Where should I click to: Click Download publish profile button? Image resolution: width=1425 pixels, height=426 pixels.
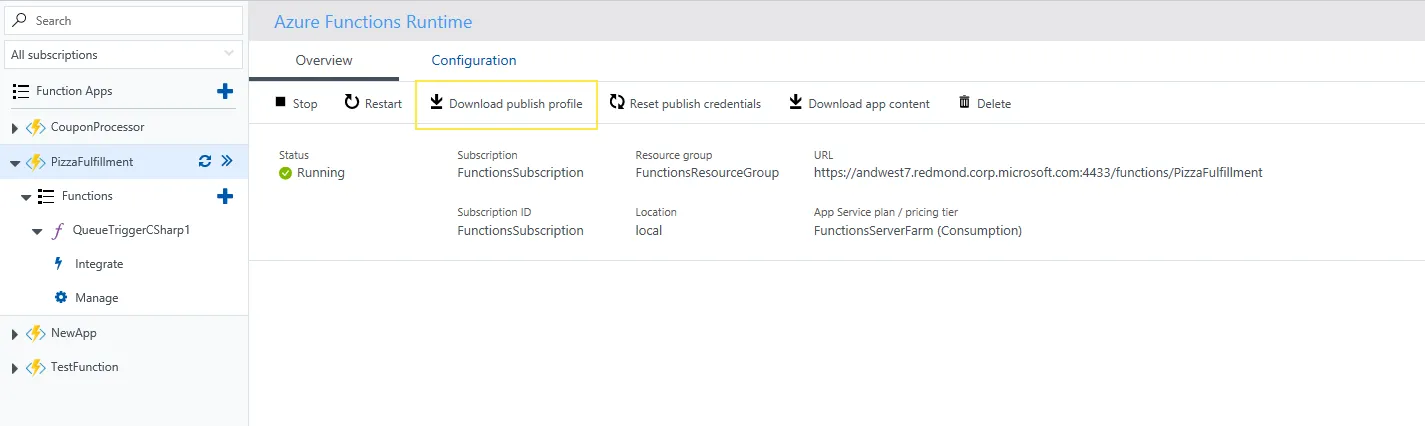click(x=506, y=104)
